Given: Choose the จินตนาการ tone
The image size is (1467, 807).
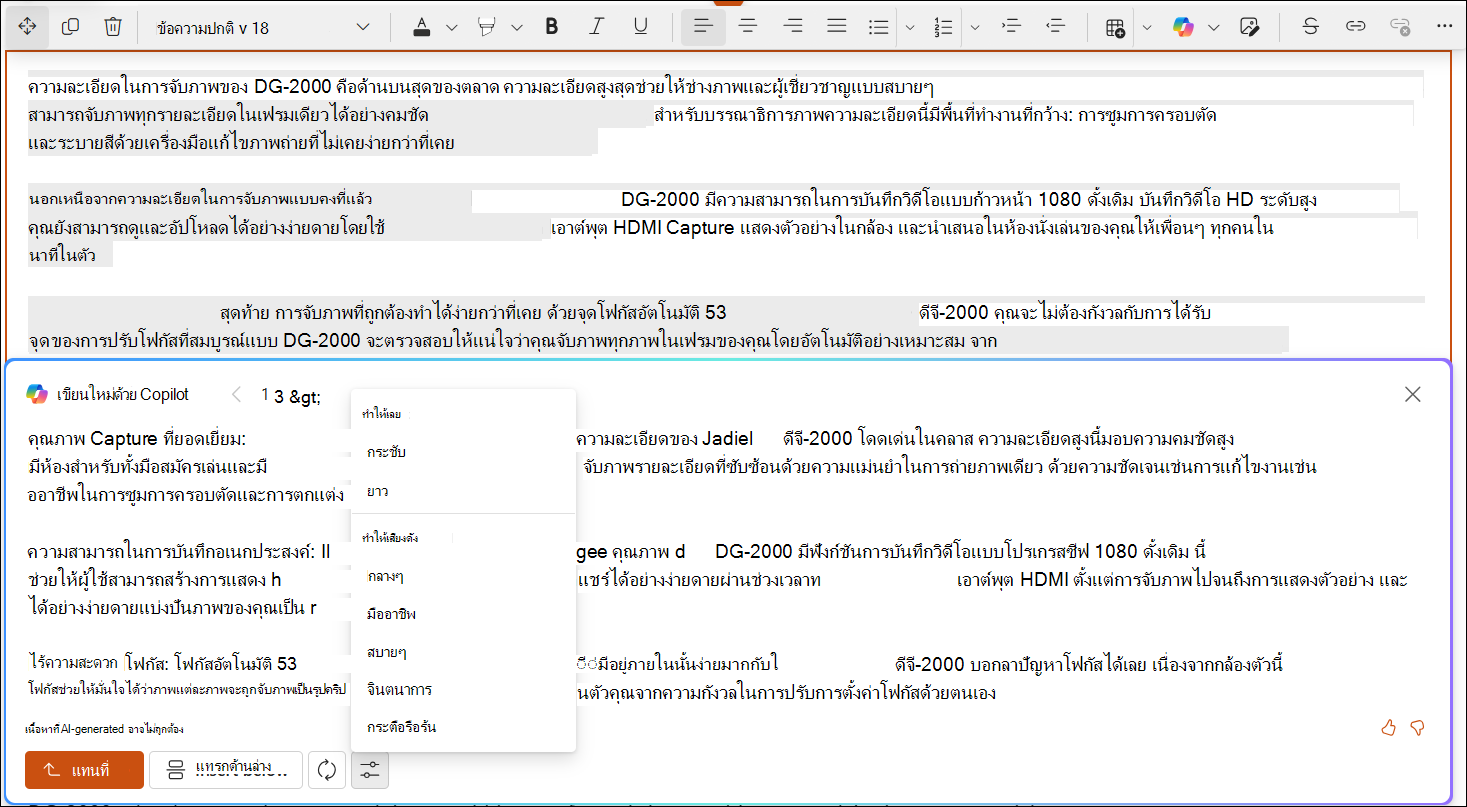Looking at the screenshot, I should (463, 690).
